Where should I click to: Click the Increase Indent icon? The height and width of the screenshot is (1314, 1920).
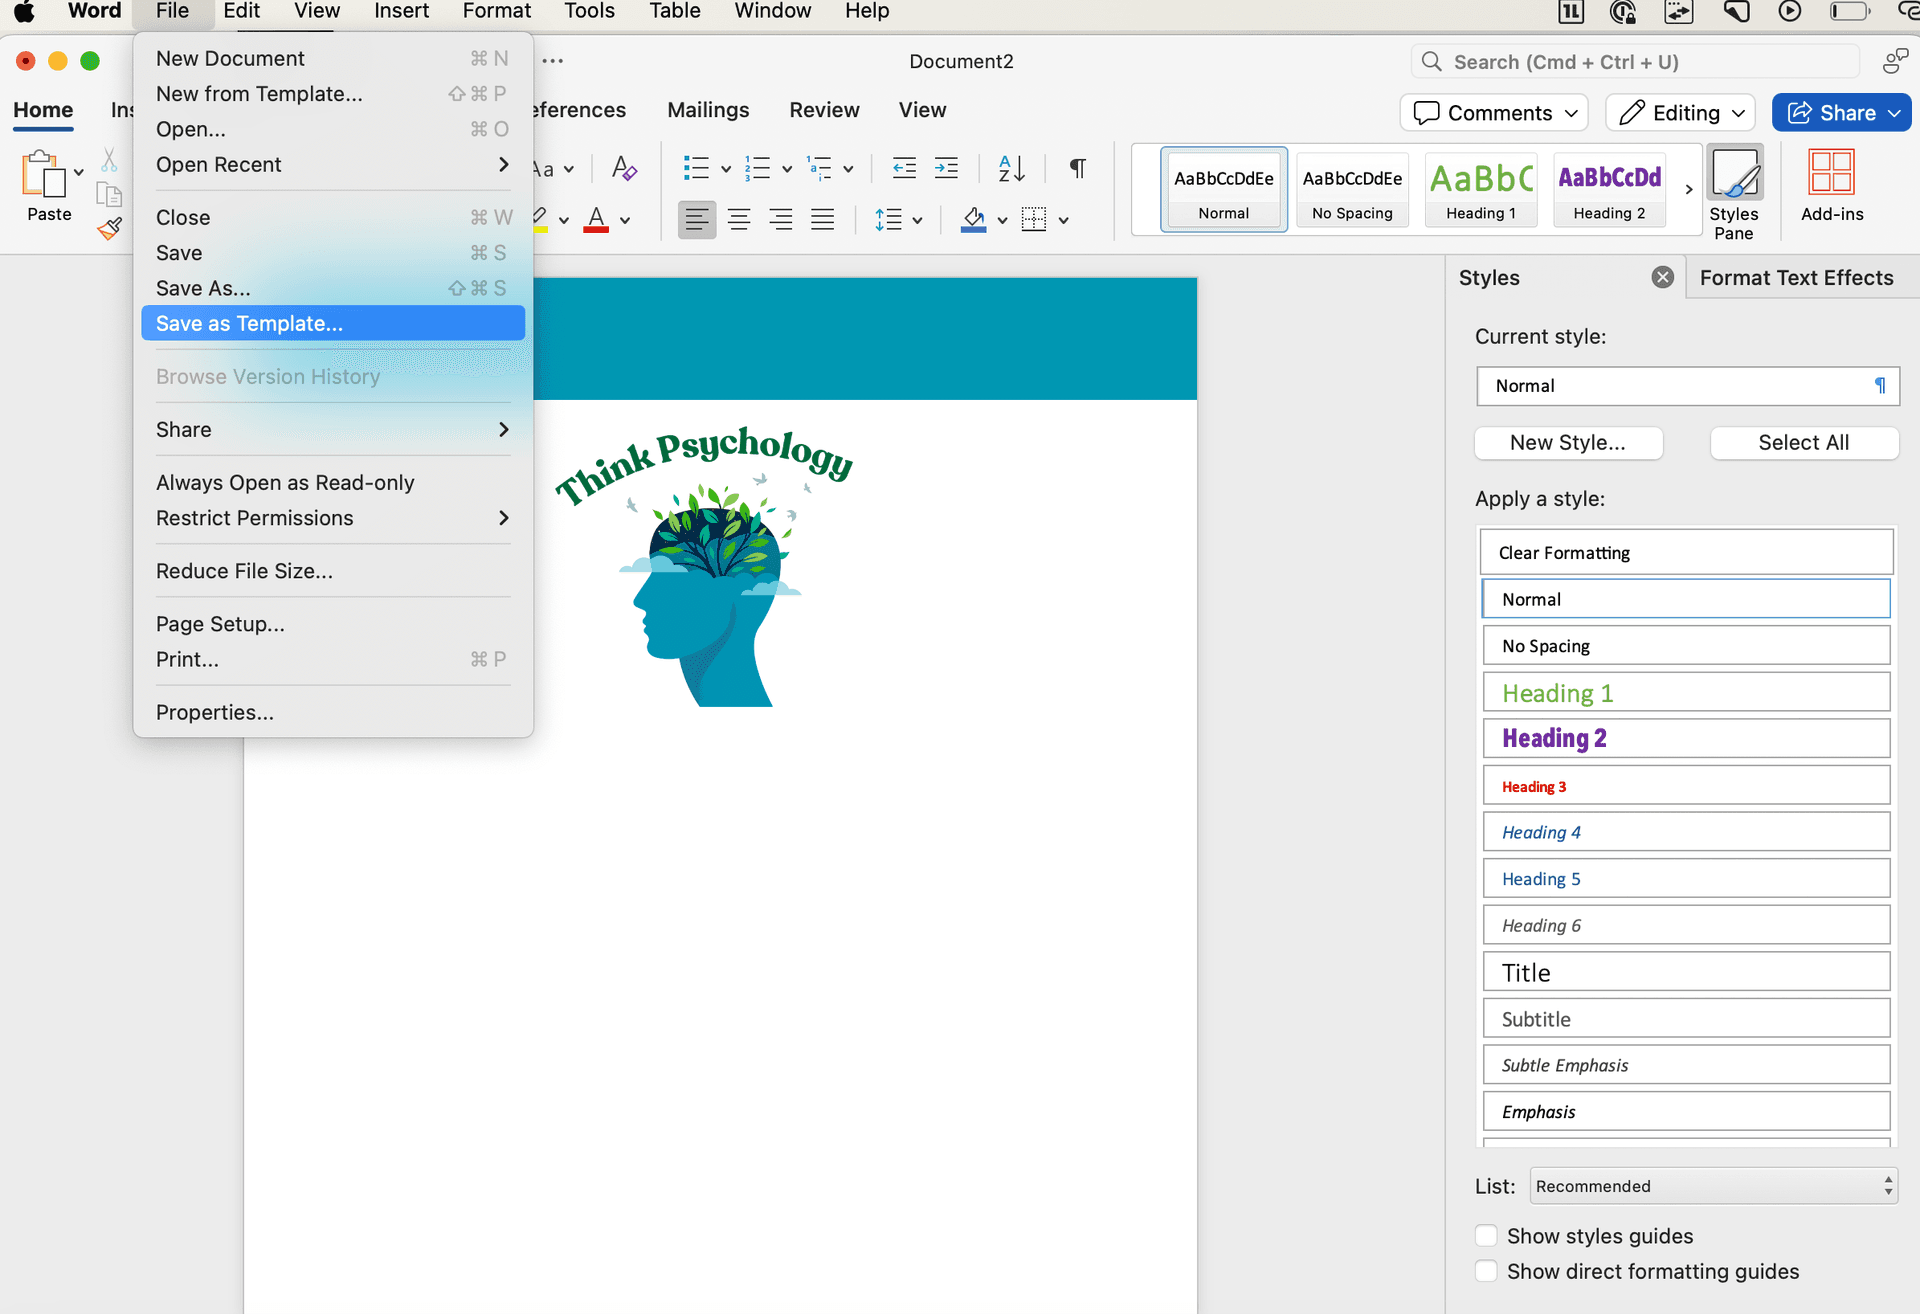pos(946,168)
